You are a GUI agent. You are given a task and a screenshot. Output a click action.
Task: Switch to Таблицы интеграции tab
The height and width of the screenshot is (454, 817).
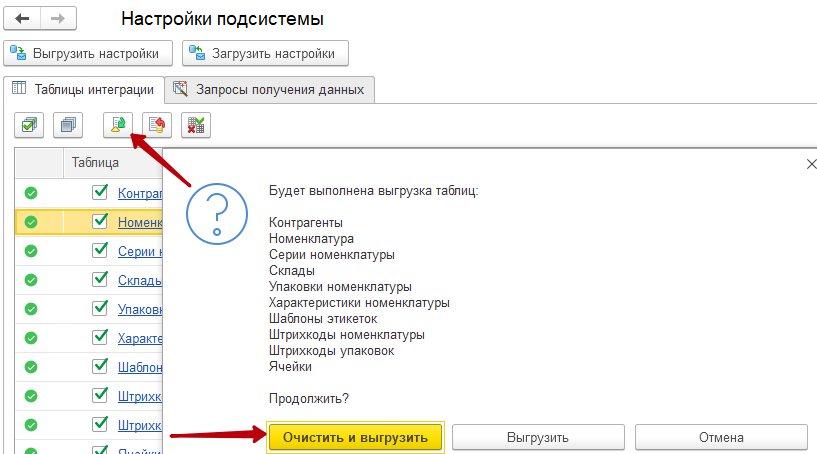click(83, 90)
